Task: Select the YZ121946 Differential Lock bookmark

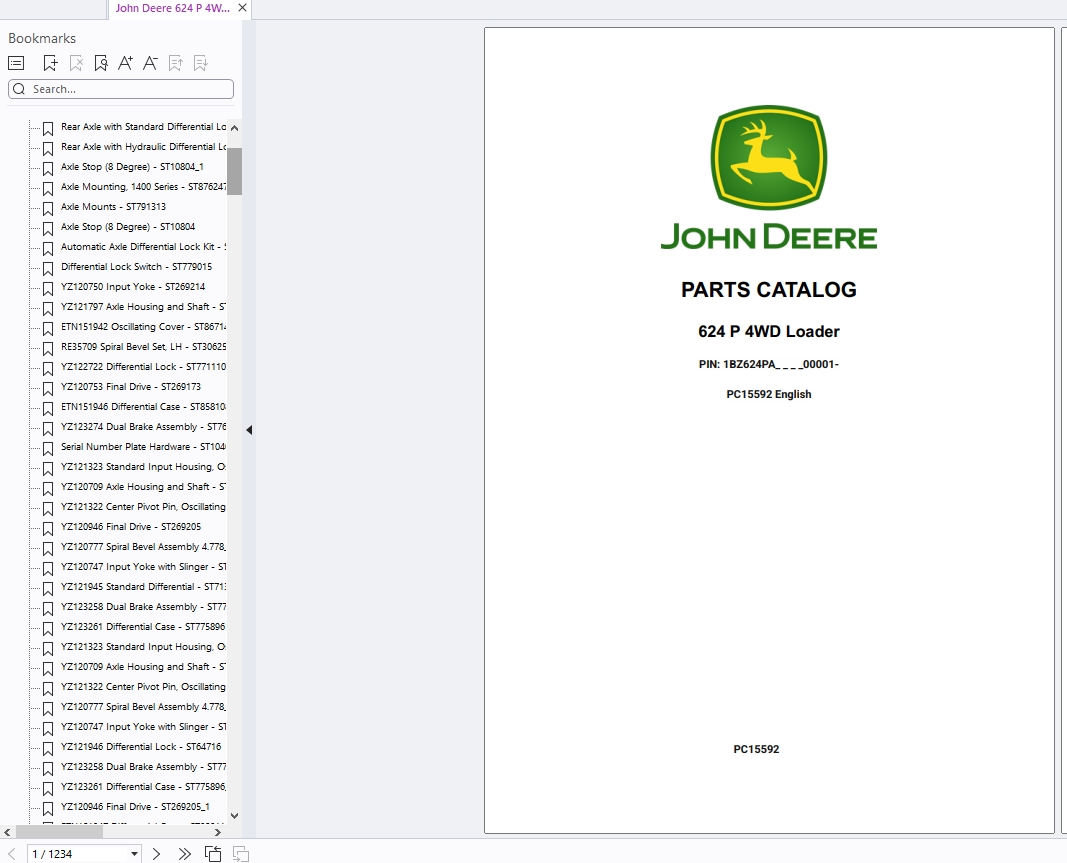Action: 140,747
